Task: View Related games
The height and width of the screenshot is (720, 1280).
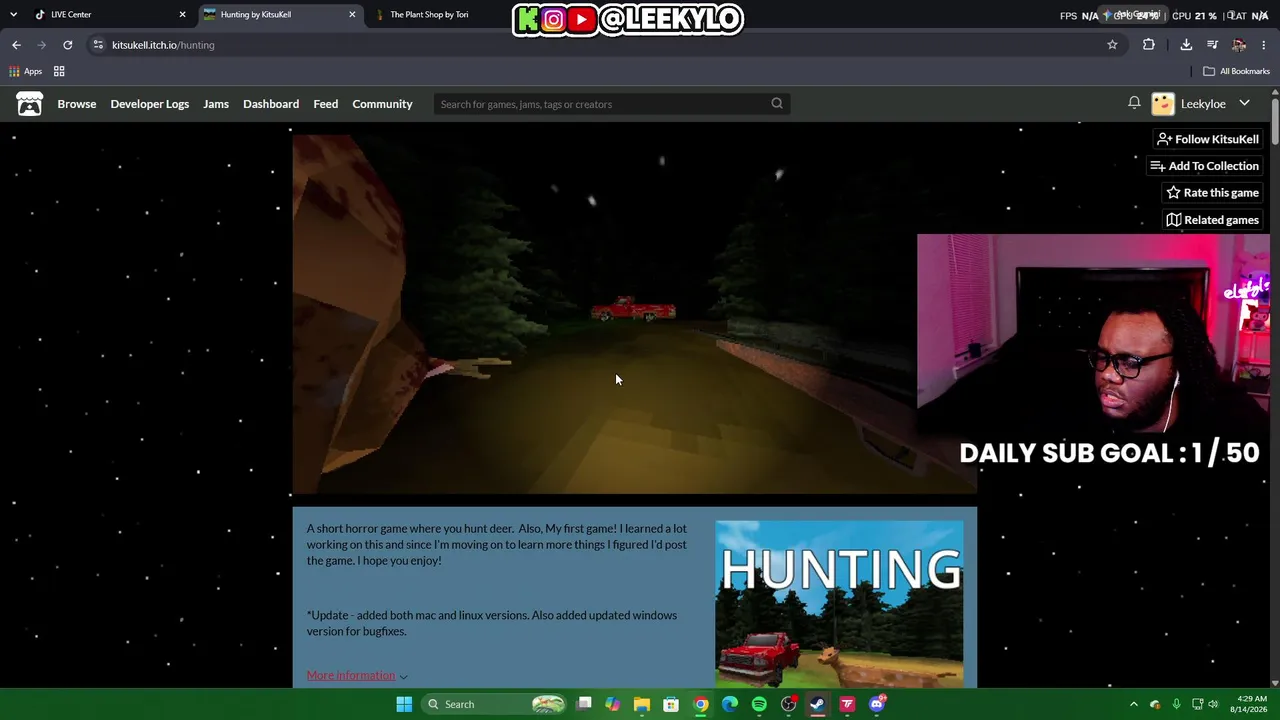Action: click(1212, 220)
